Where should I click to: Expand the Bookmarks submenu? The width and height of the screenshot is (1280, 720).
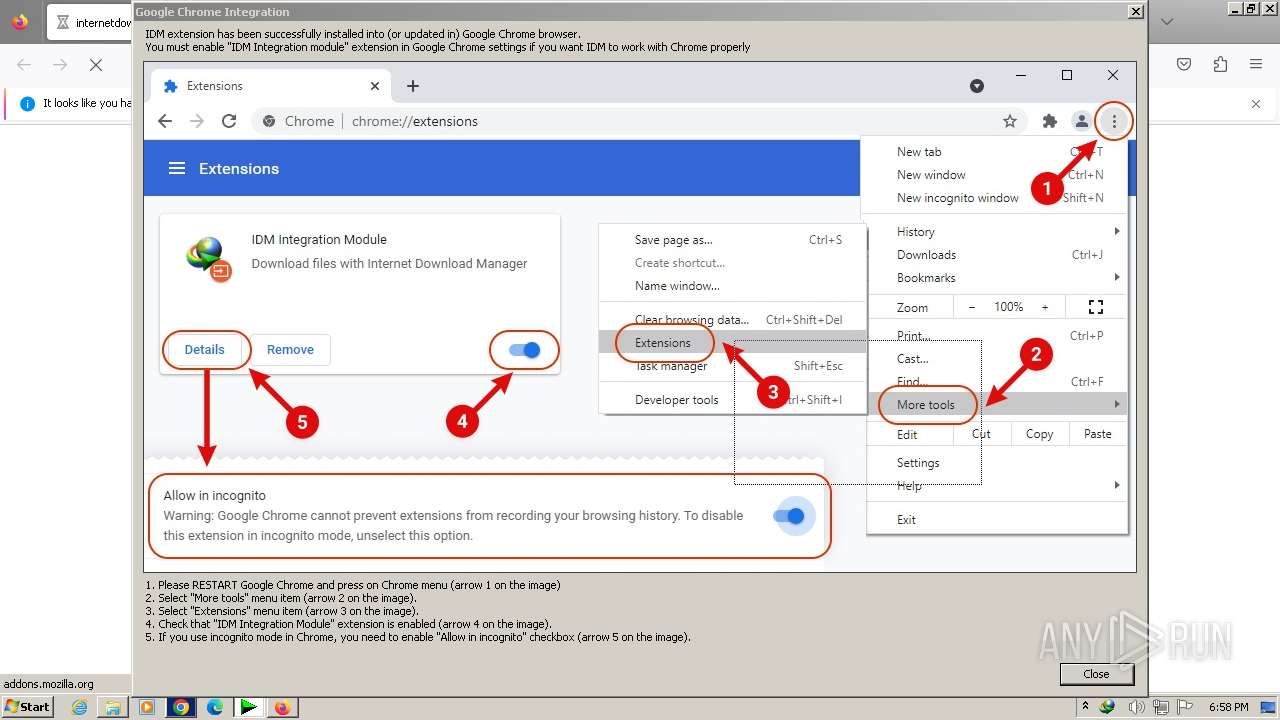coord(996,278)
